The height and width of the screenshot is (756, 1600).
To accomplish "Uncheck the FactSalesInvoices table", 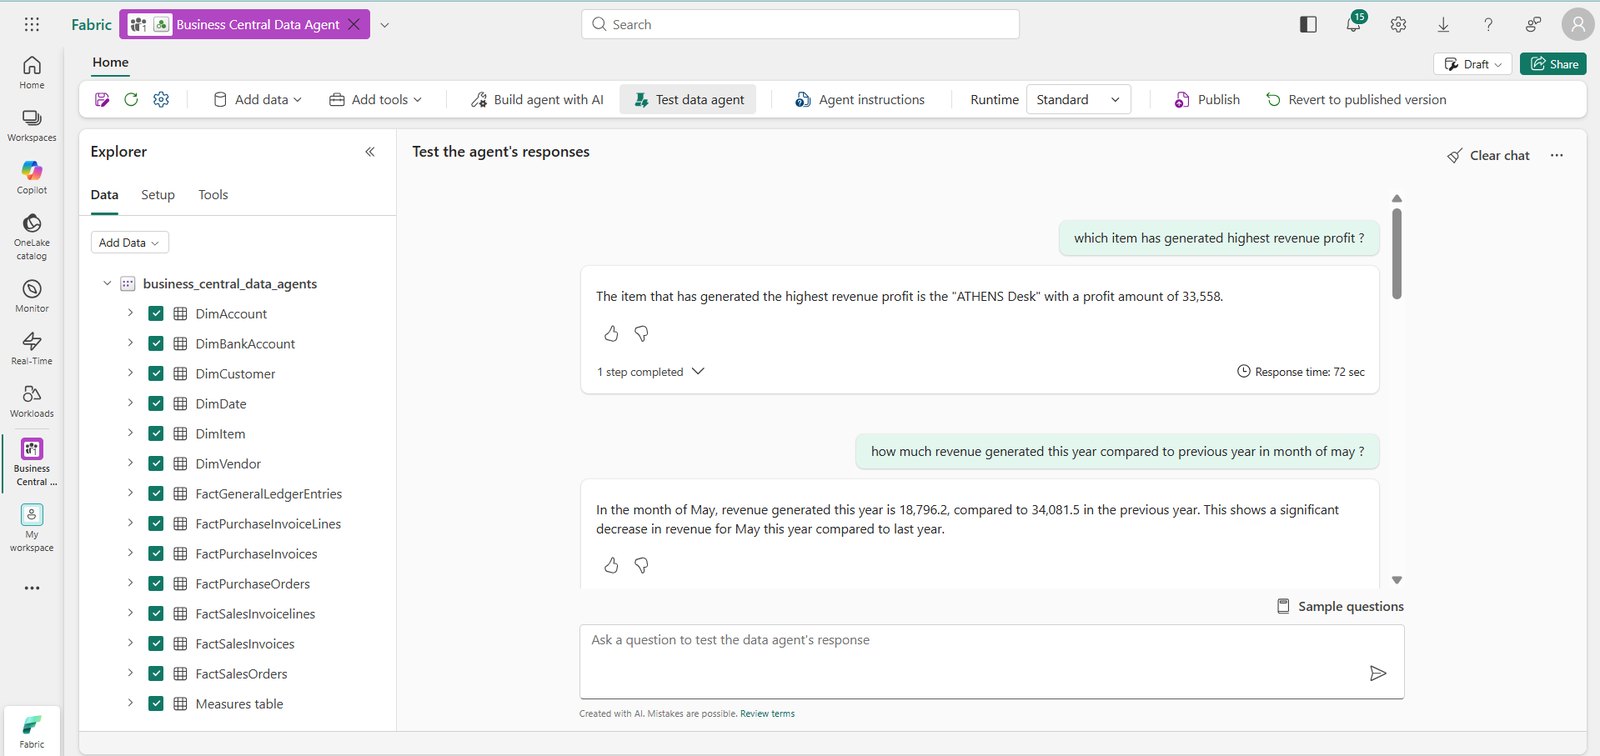I will click(156, 643).
